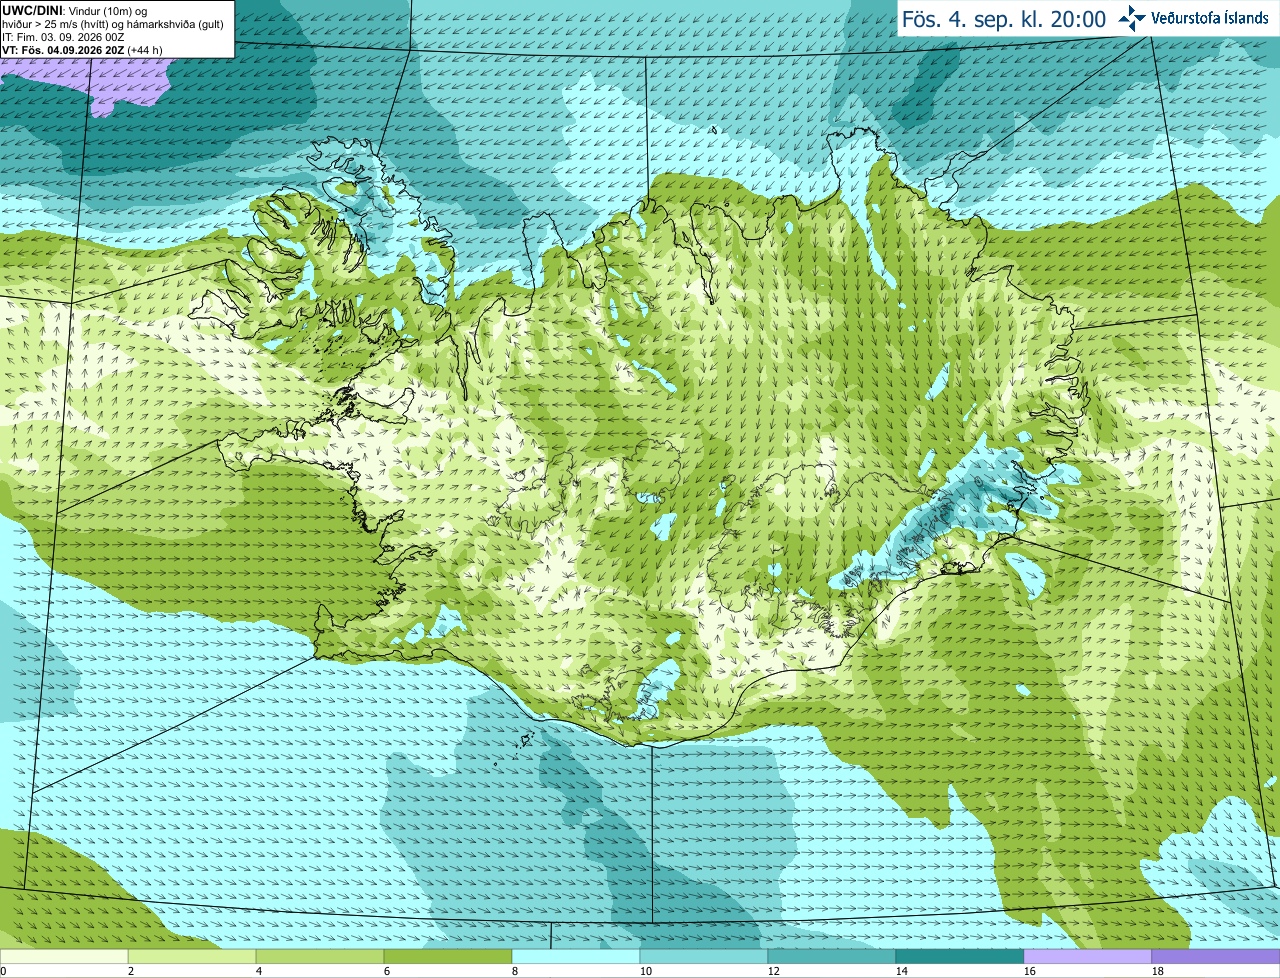Pick the purple above-18 legend swatch
1280x978 pixels.
(x=1216, y=957)
